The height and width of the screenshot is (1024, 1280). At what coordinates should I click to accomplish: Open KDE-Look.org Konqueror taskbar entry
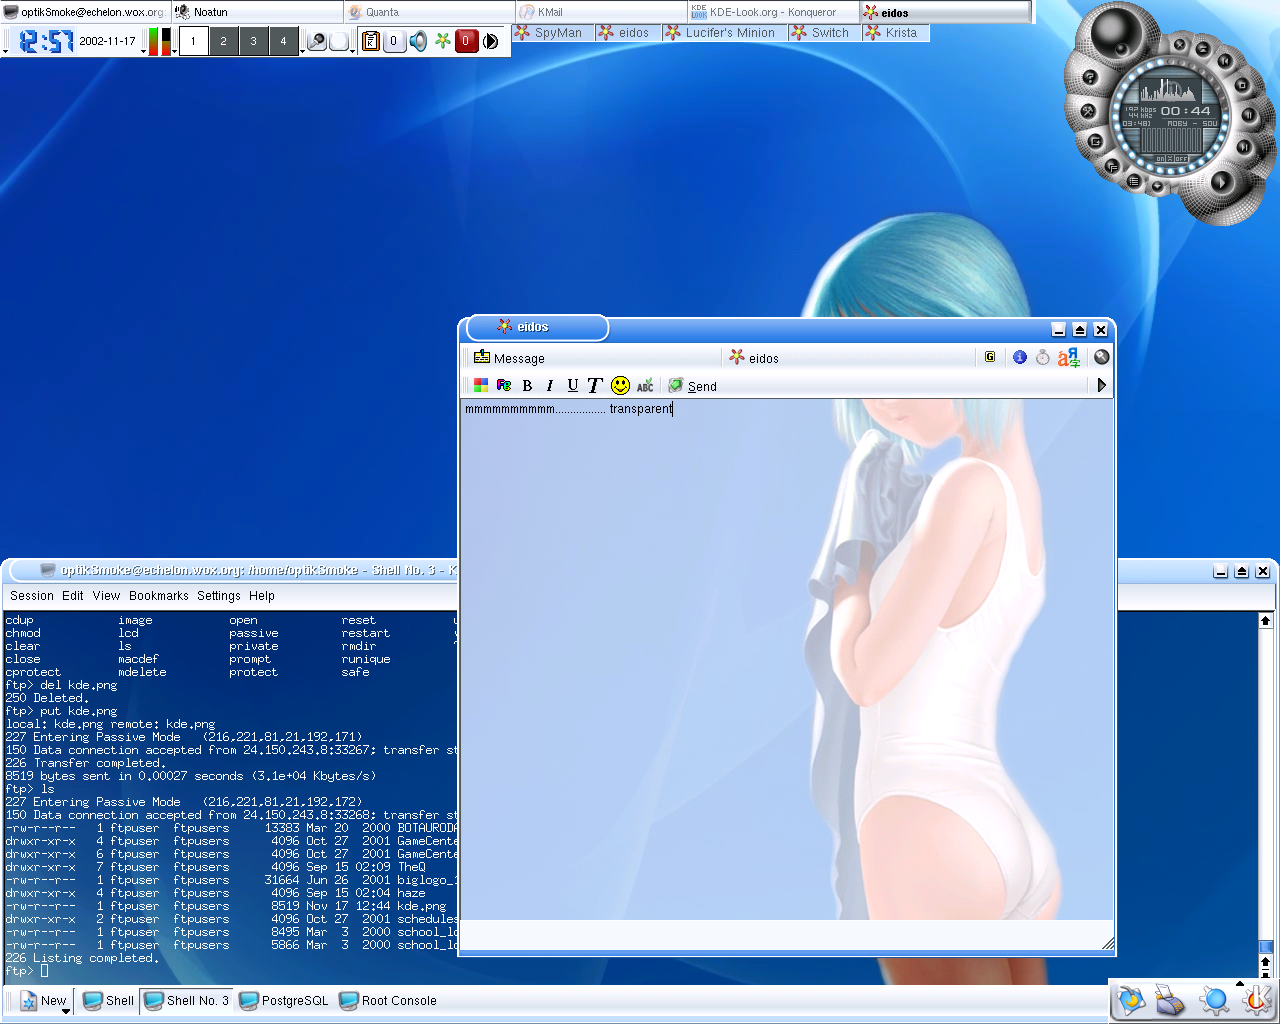pos(773,12)
